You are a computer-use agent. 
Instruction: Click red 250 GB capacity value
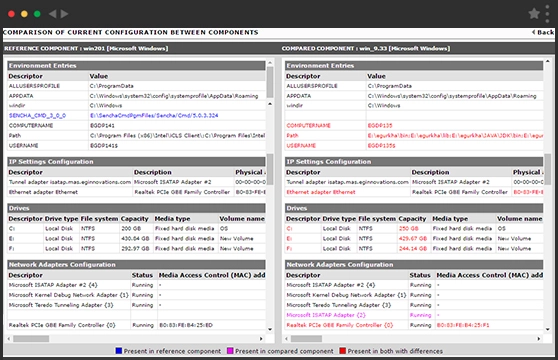pyautogui.click(x=409, y=228)
